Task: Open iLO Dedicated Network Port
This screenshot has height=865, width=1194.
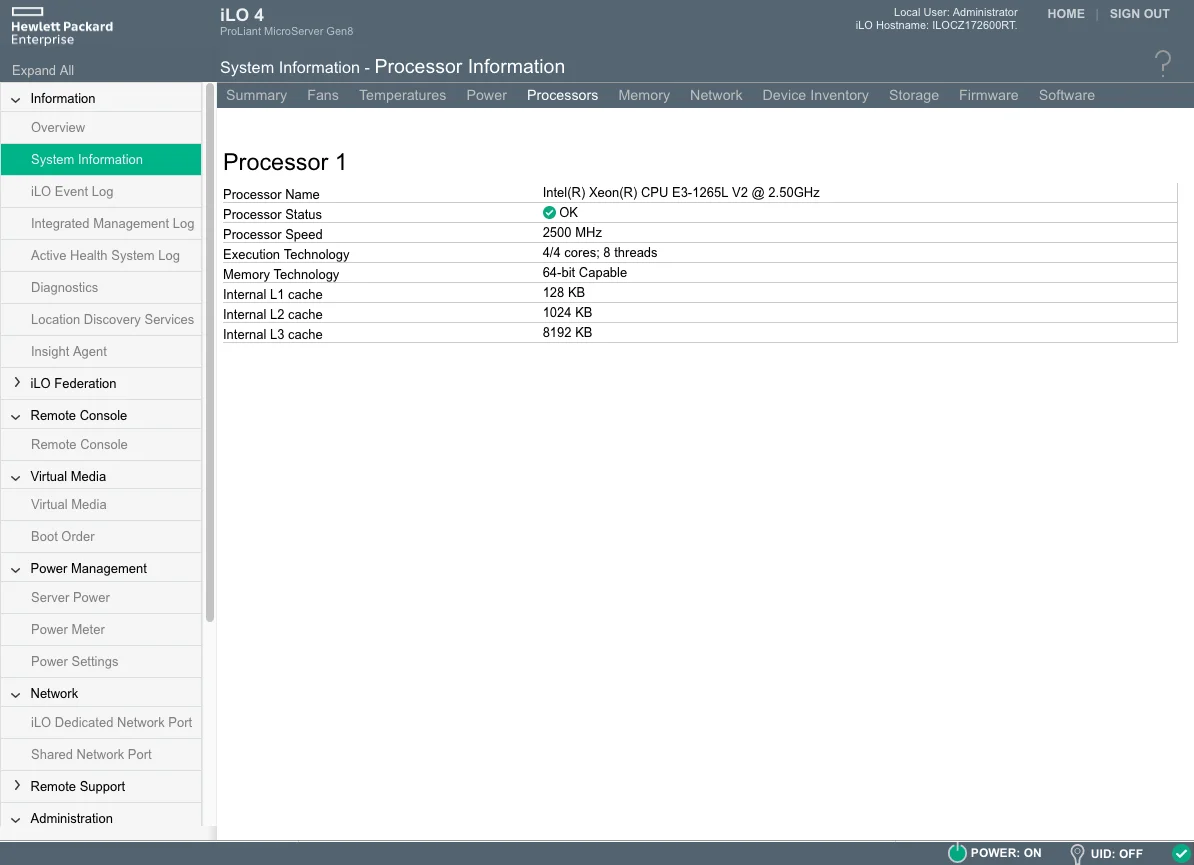Action: coord(101,723)
